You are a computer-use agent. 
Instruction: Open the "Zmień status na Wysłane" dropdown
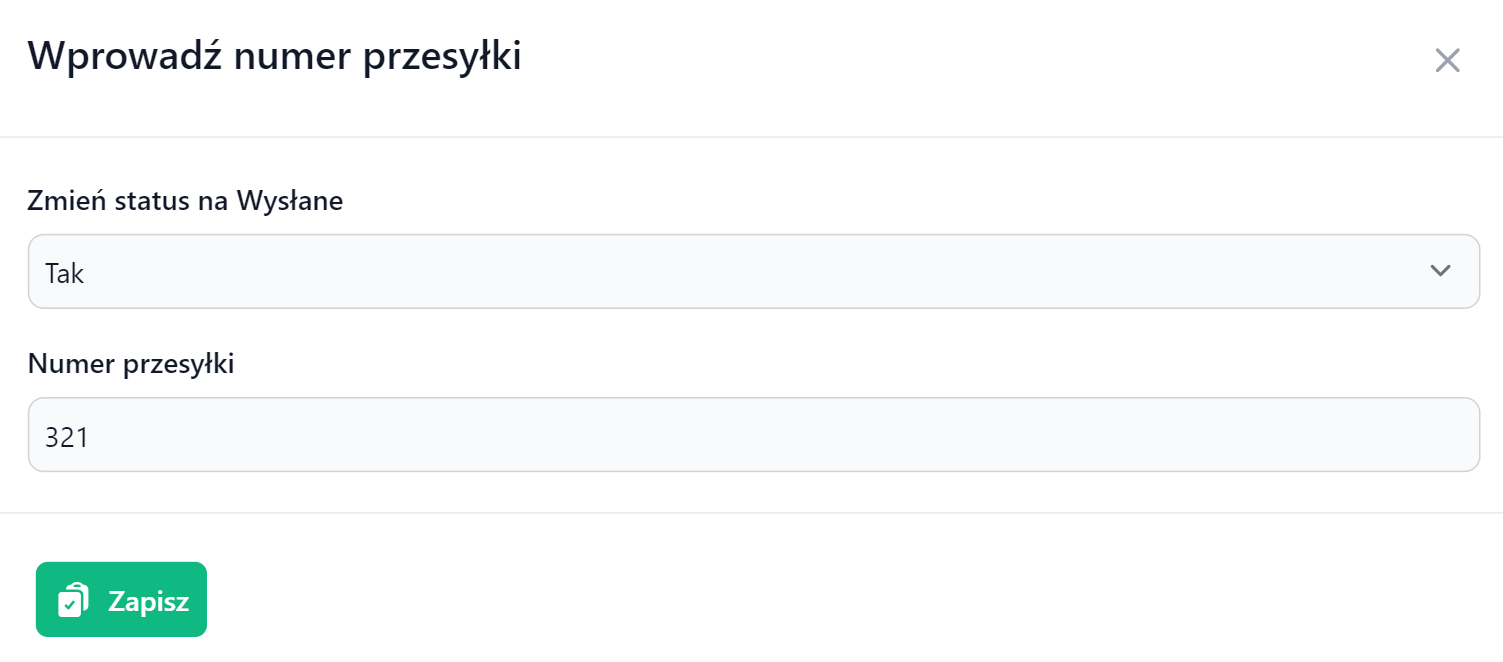[x=752, y=272]
